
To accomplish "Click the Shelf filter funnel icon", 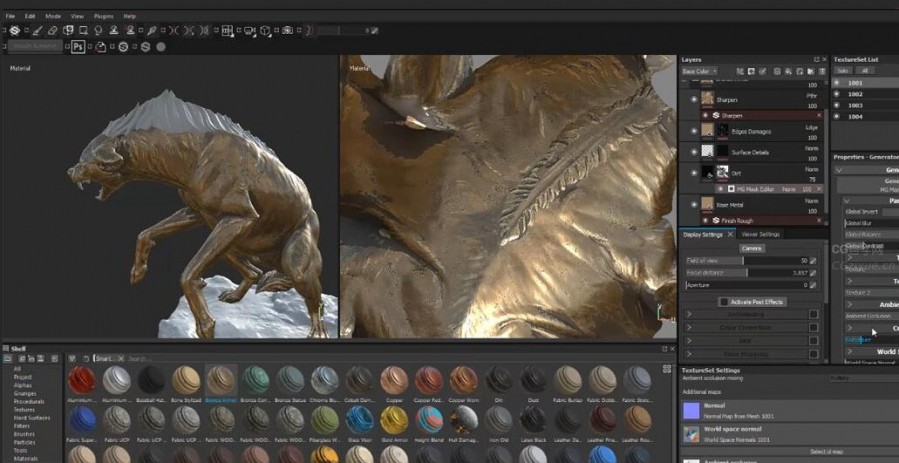I will [x=72, y=359].
